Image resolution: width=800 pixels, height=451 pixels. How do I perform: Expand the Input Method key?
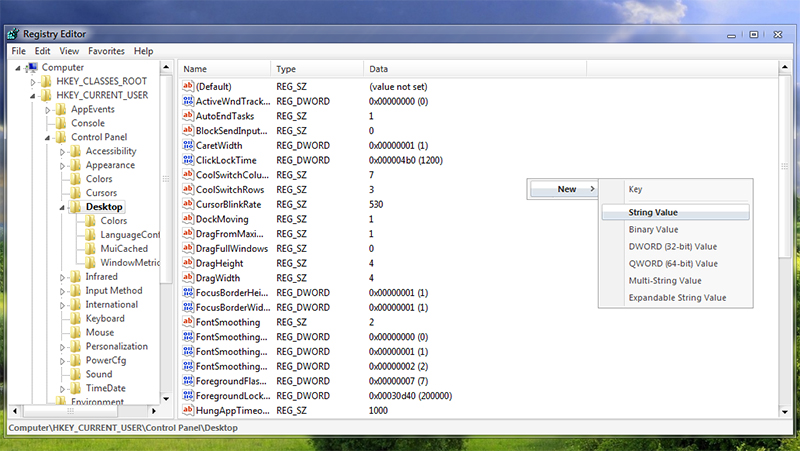(x=62, y=291)
